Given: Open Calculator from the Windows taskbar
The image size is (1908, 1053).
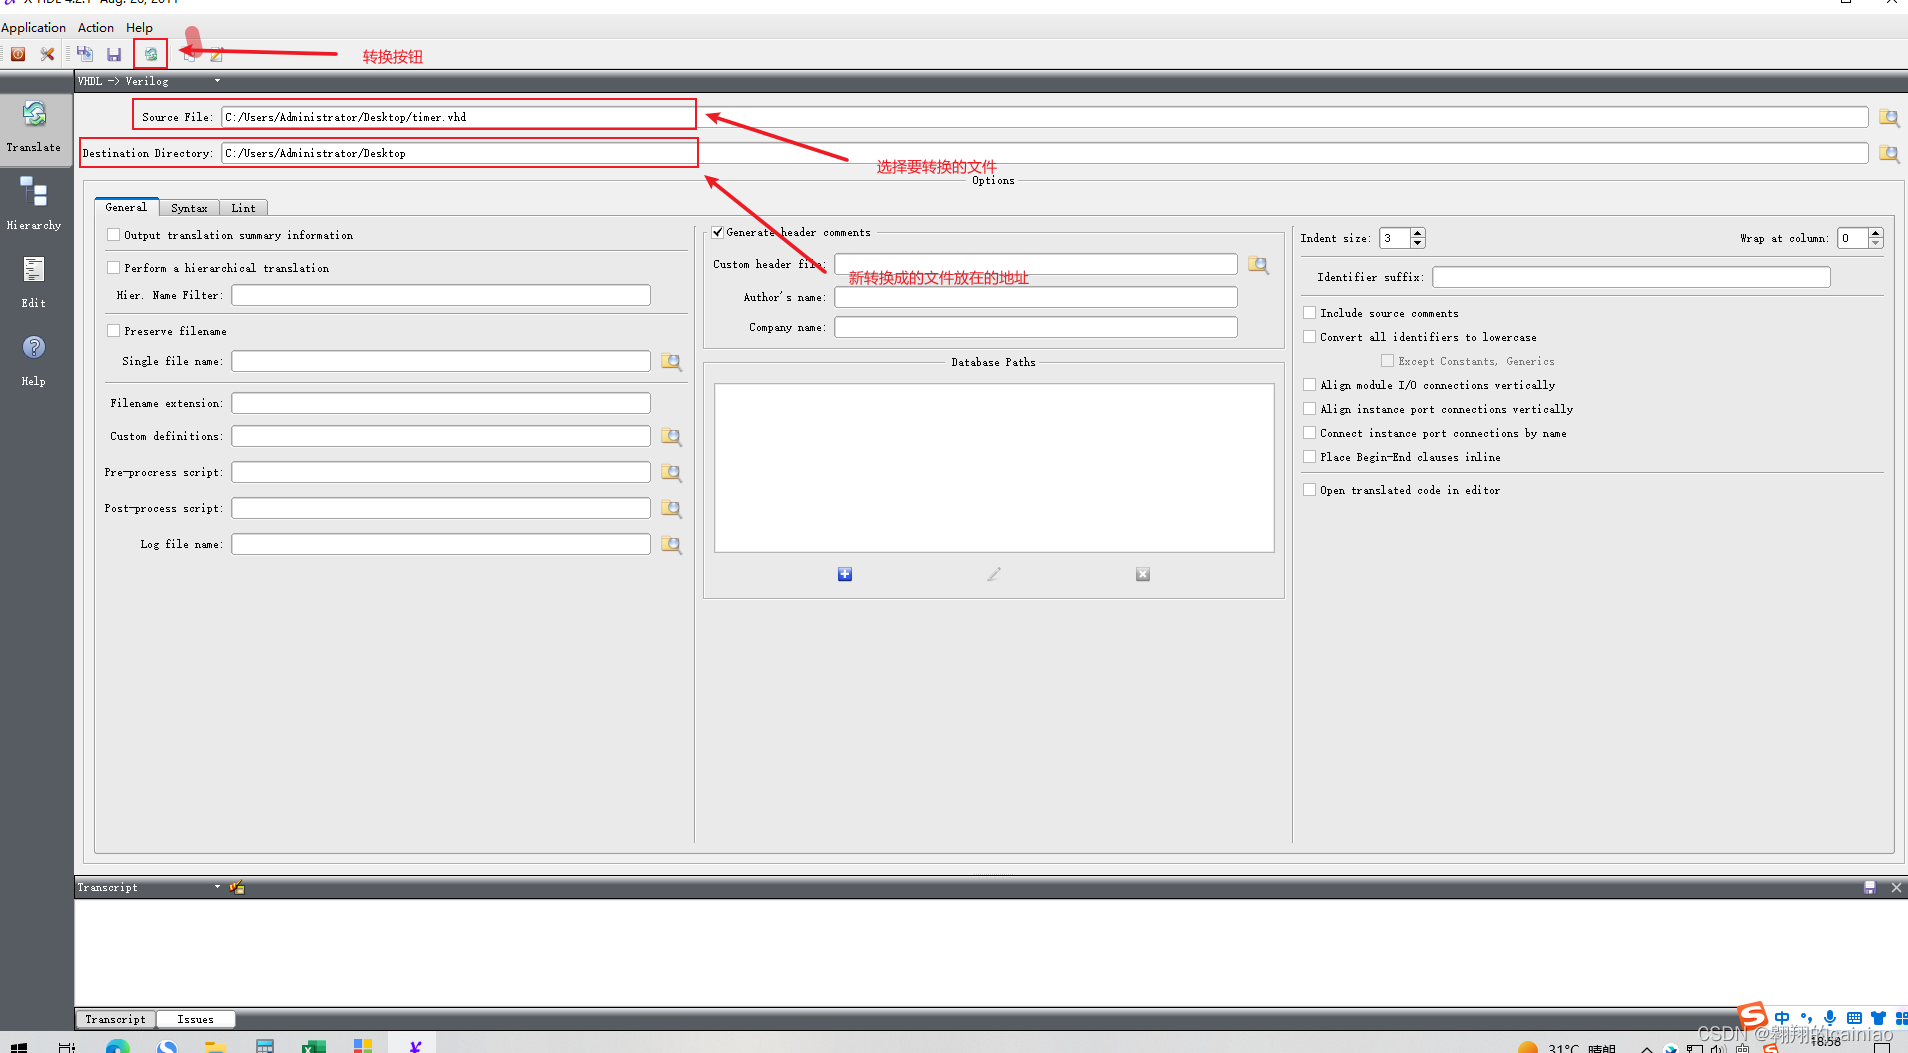Looking at the screenshot, I should [265, 1046].
